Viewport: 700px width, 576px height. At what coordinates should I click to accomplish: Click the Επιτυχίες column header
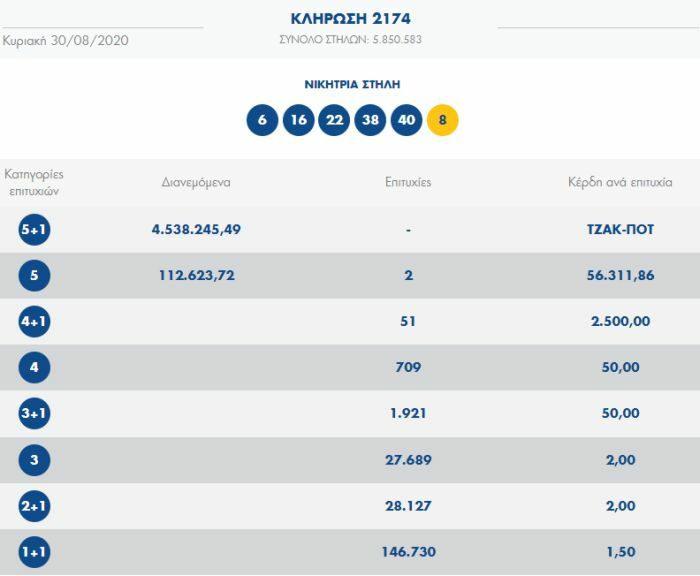click(x=408, y=183)
